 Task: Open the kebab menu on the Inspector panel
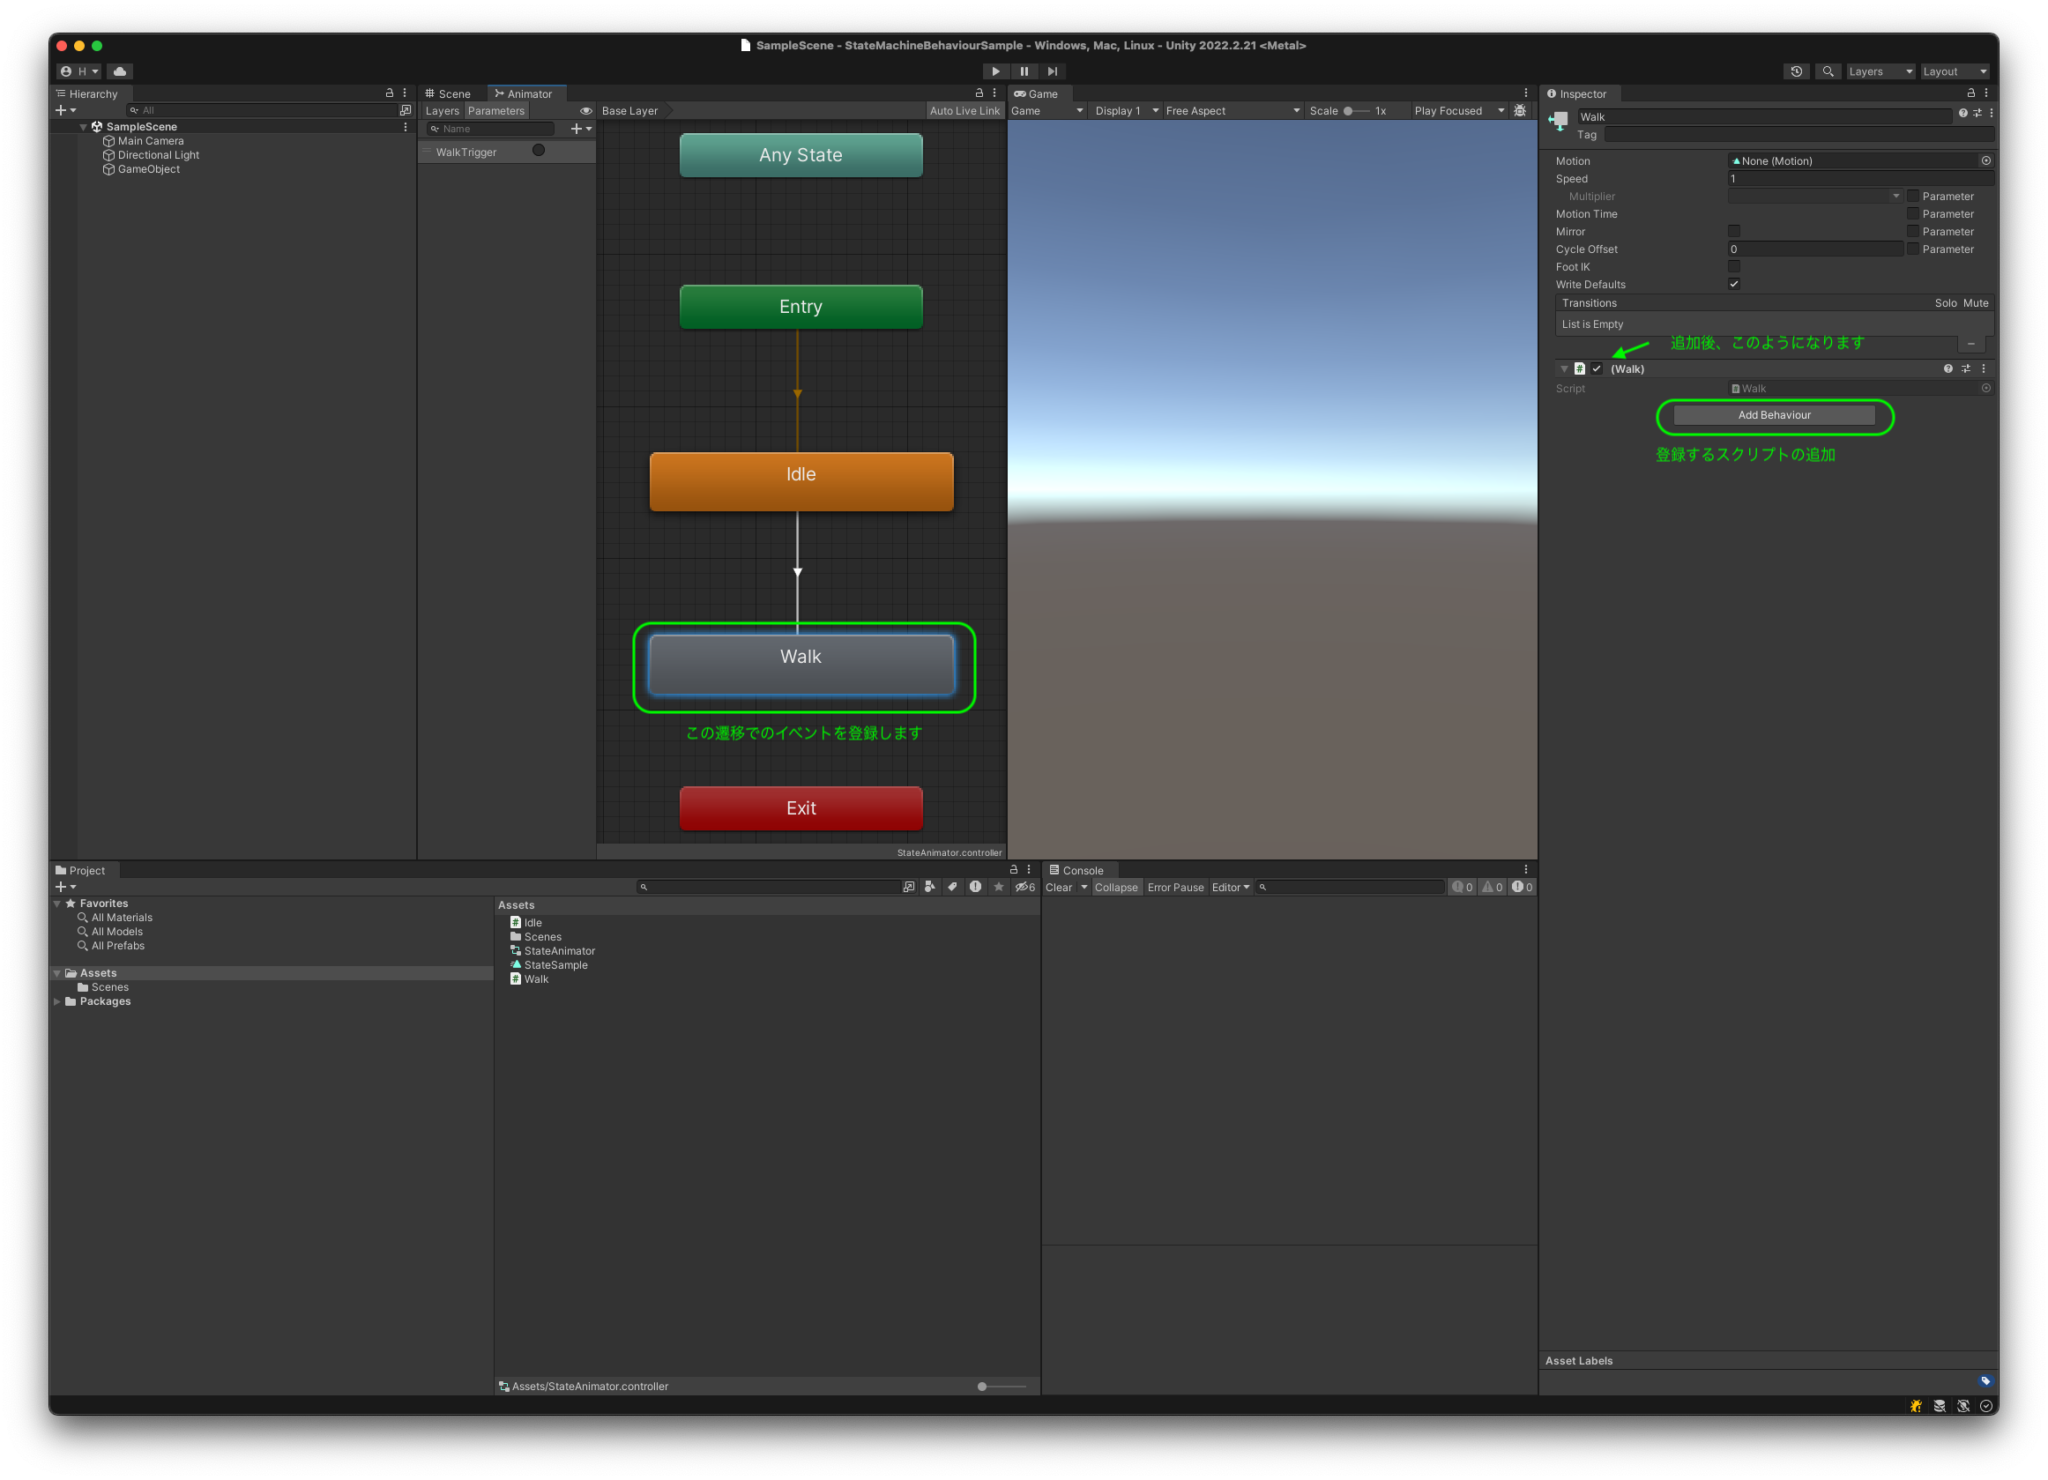pyautogui.click(x=1987, y=92)
